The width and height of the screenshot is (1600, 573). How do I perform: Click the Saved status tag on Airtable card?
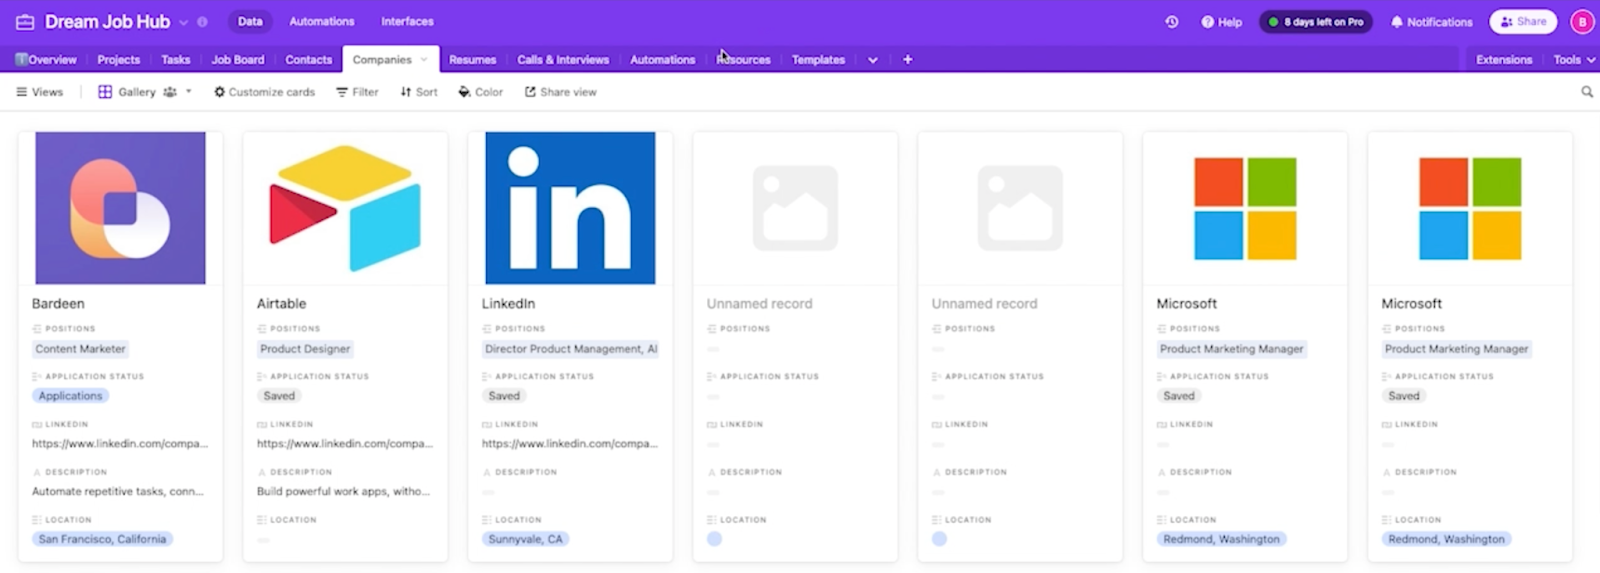click(x=279, y=396)
